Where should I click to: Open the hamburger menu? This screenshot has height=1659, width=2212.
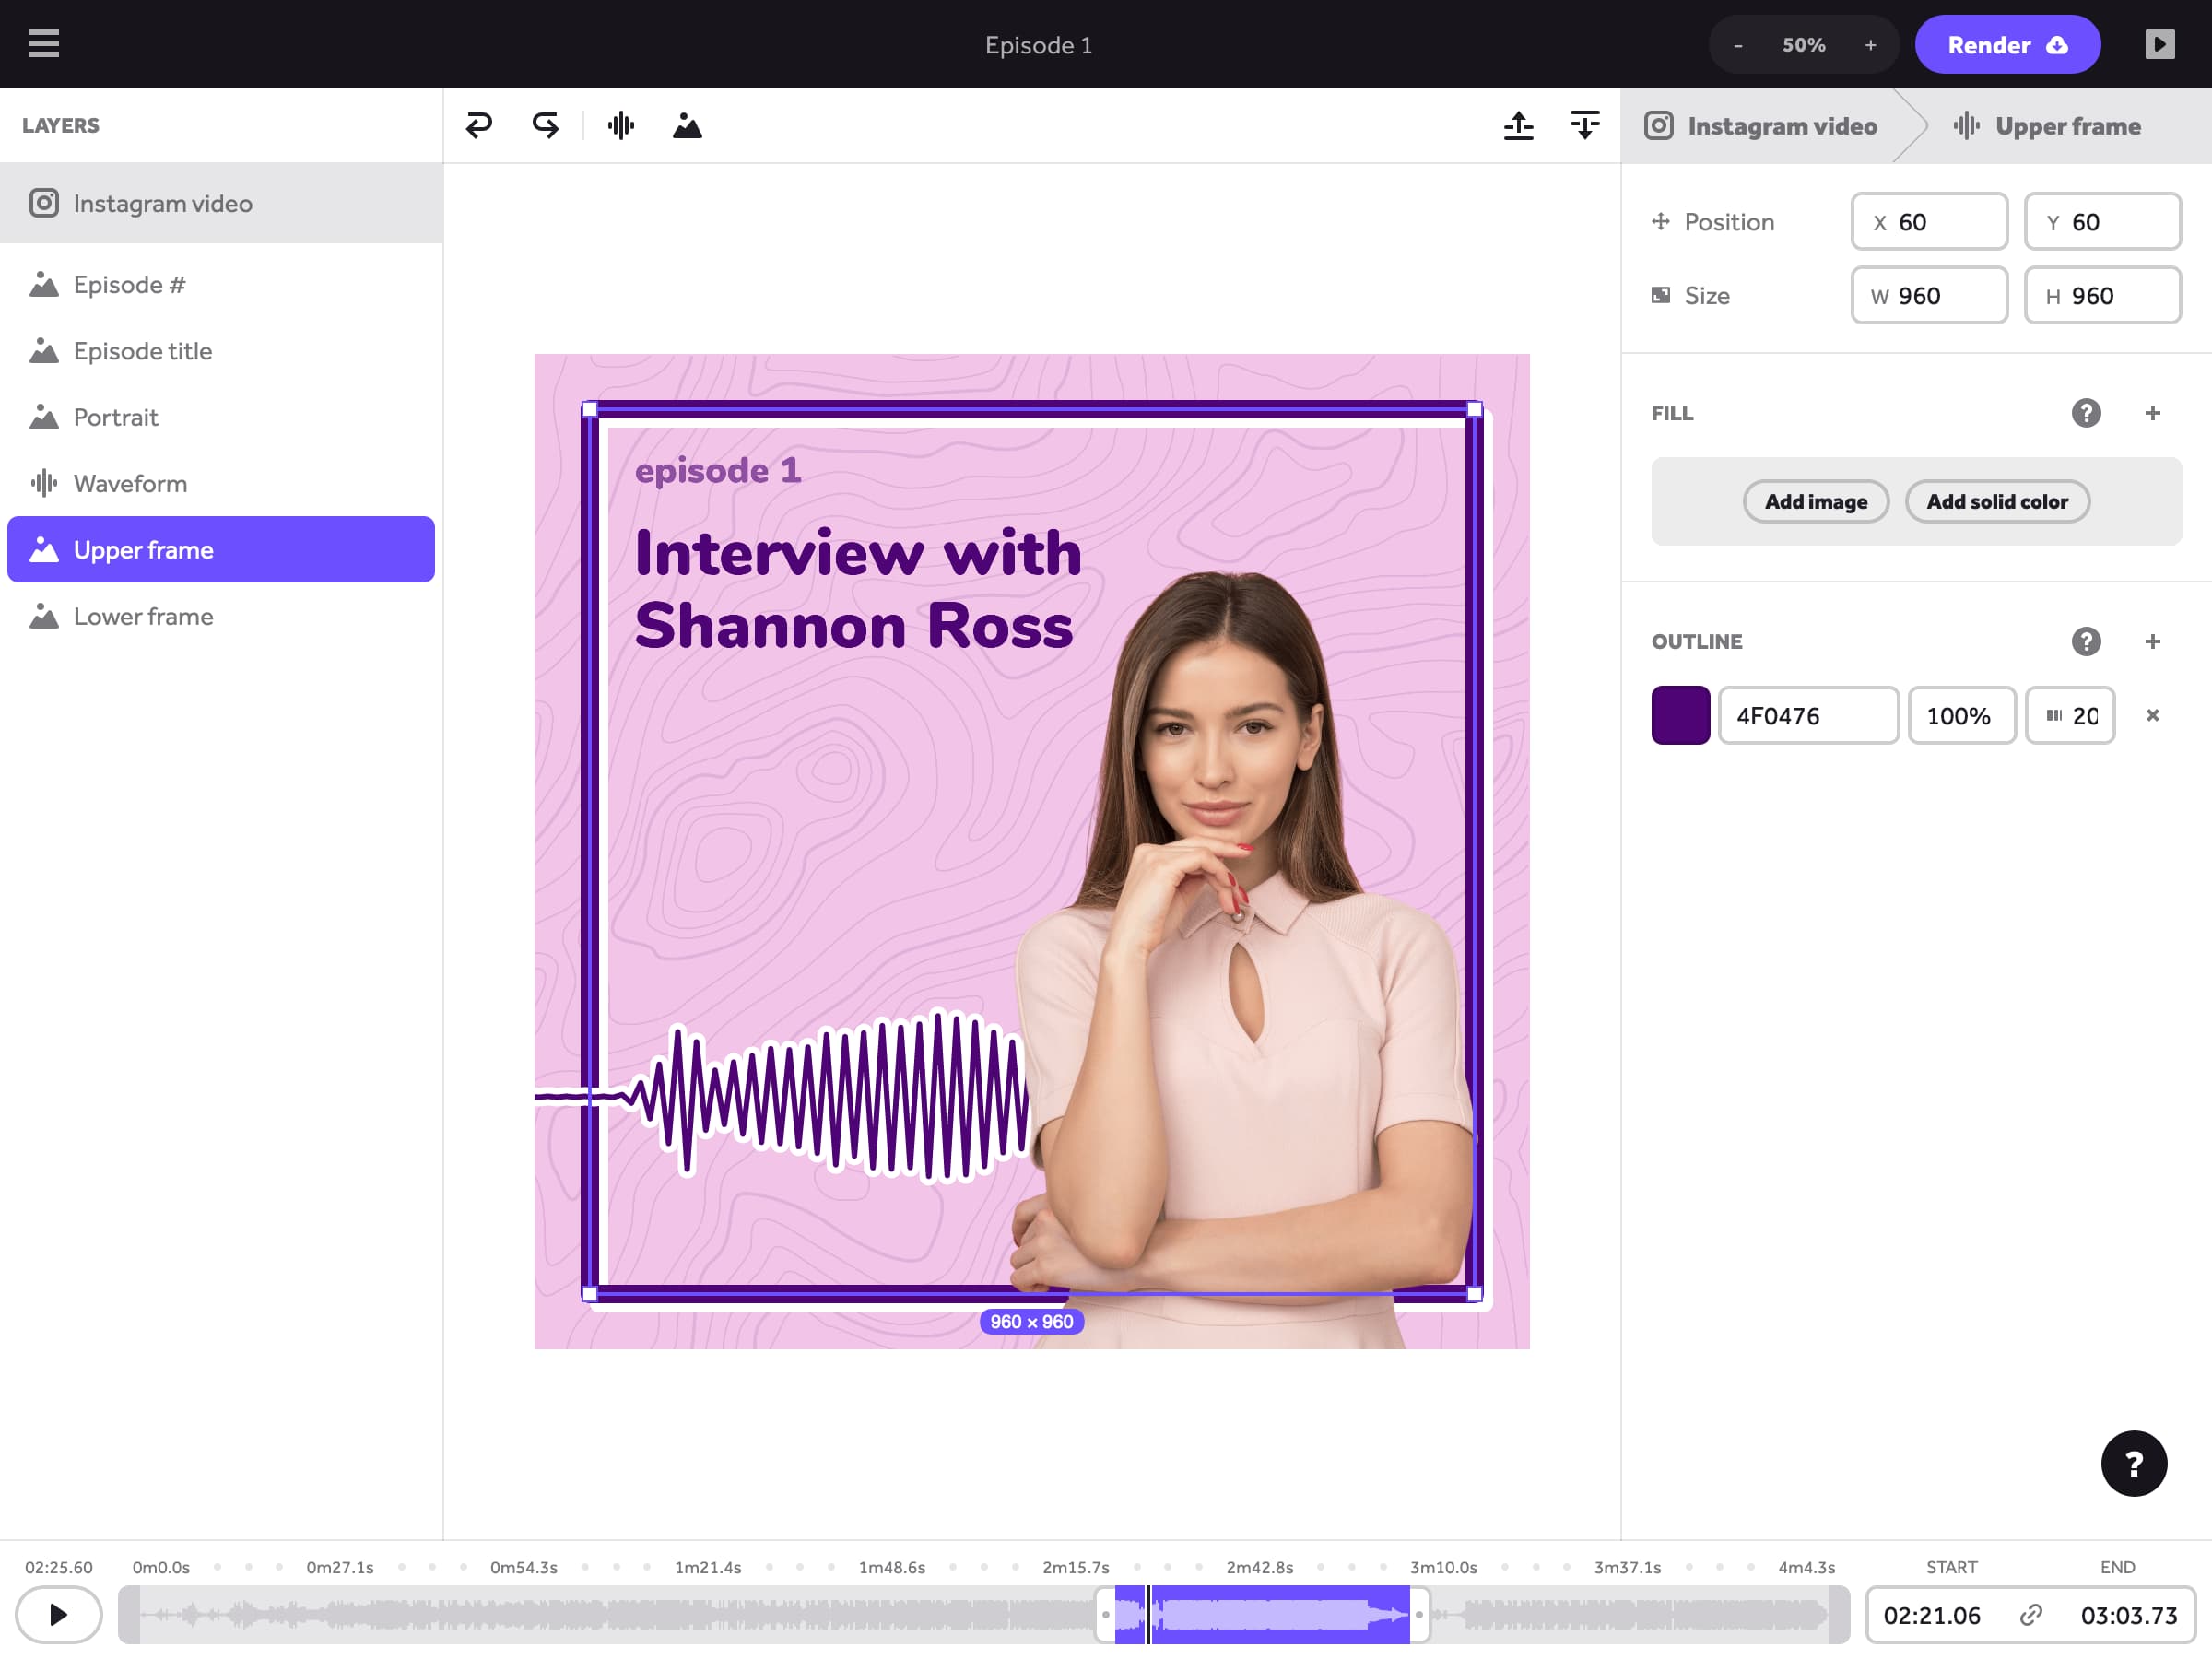[x=44, y=44]
